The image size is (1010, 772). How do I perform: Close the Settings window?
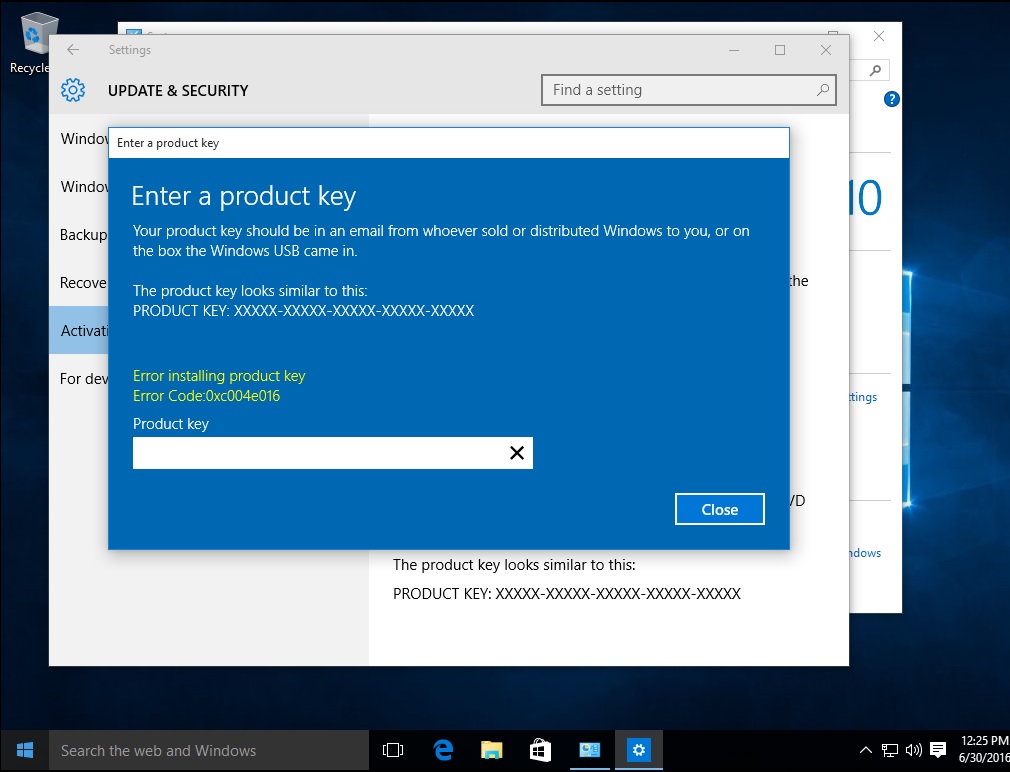click(x=826, y=50)
